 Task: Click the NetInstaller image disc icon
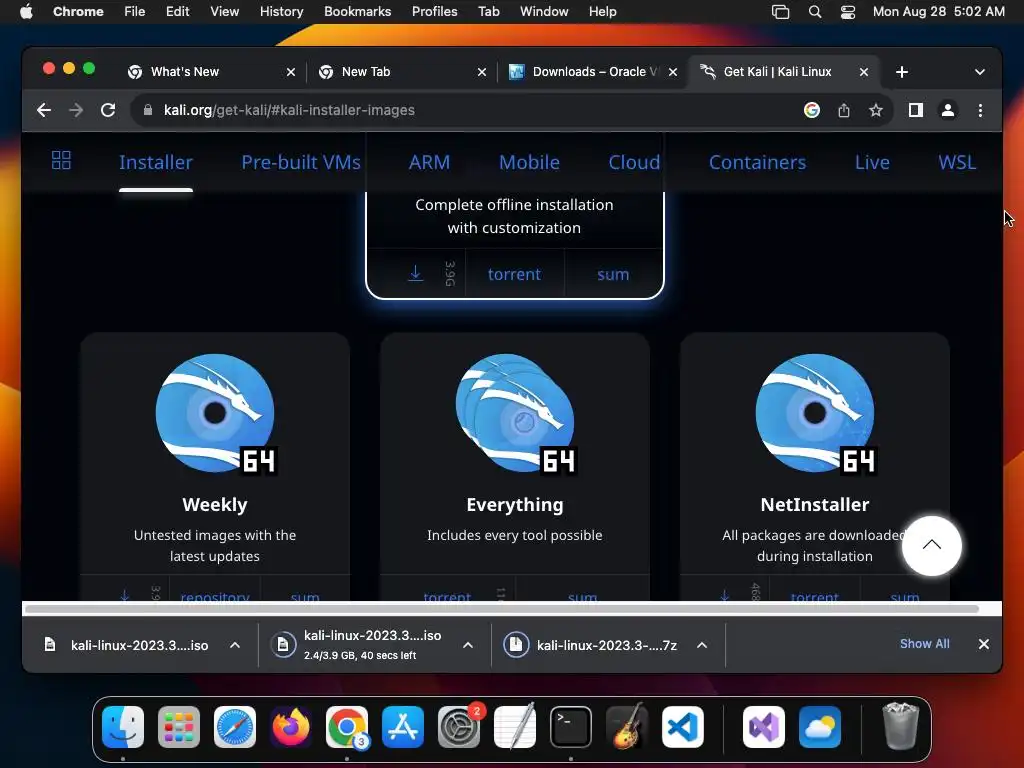click(x=815, y=413)
